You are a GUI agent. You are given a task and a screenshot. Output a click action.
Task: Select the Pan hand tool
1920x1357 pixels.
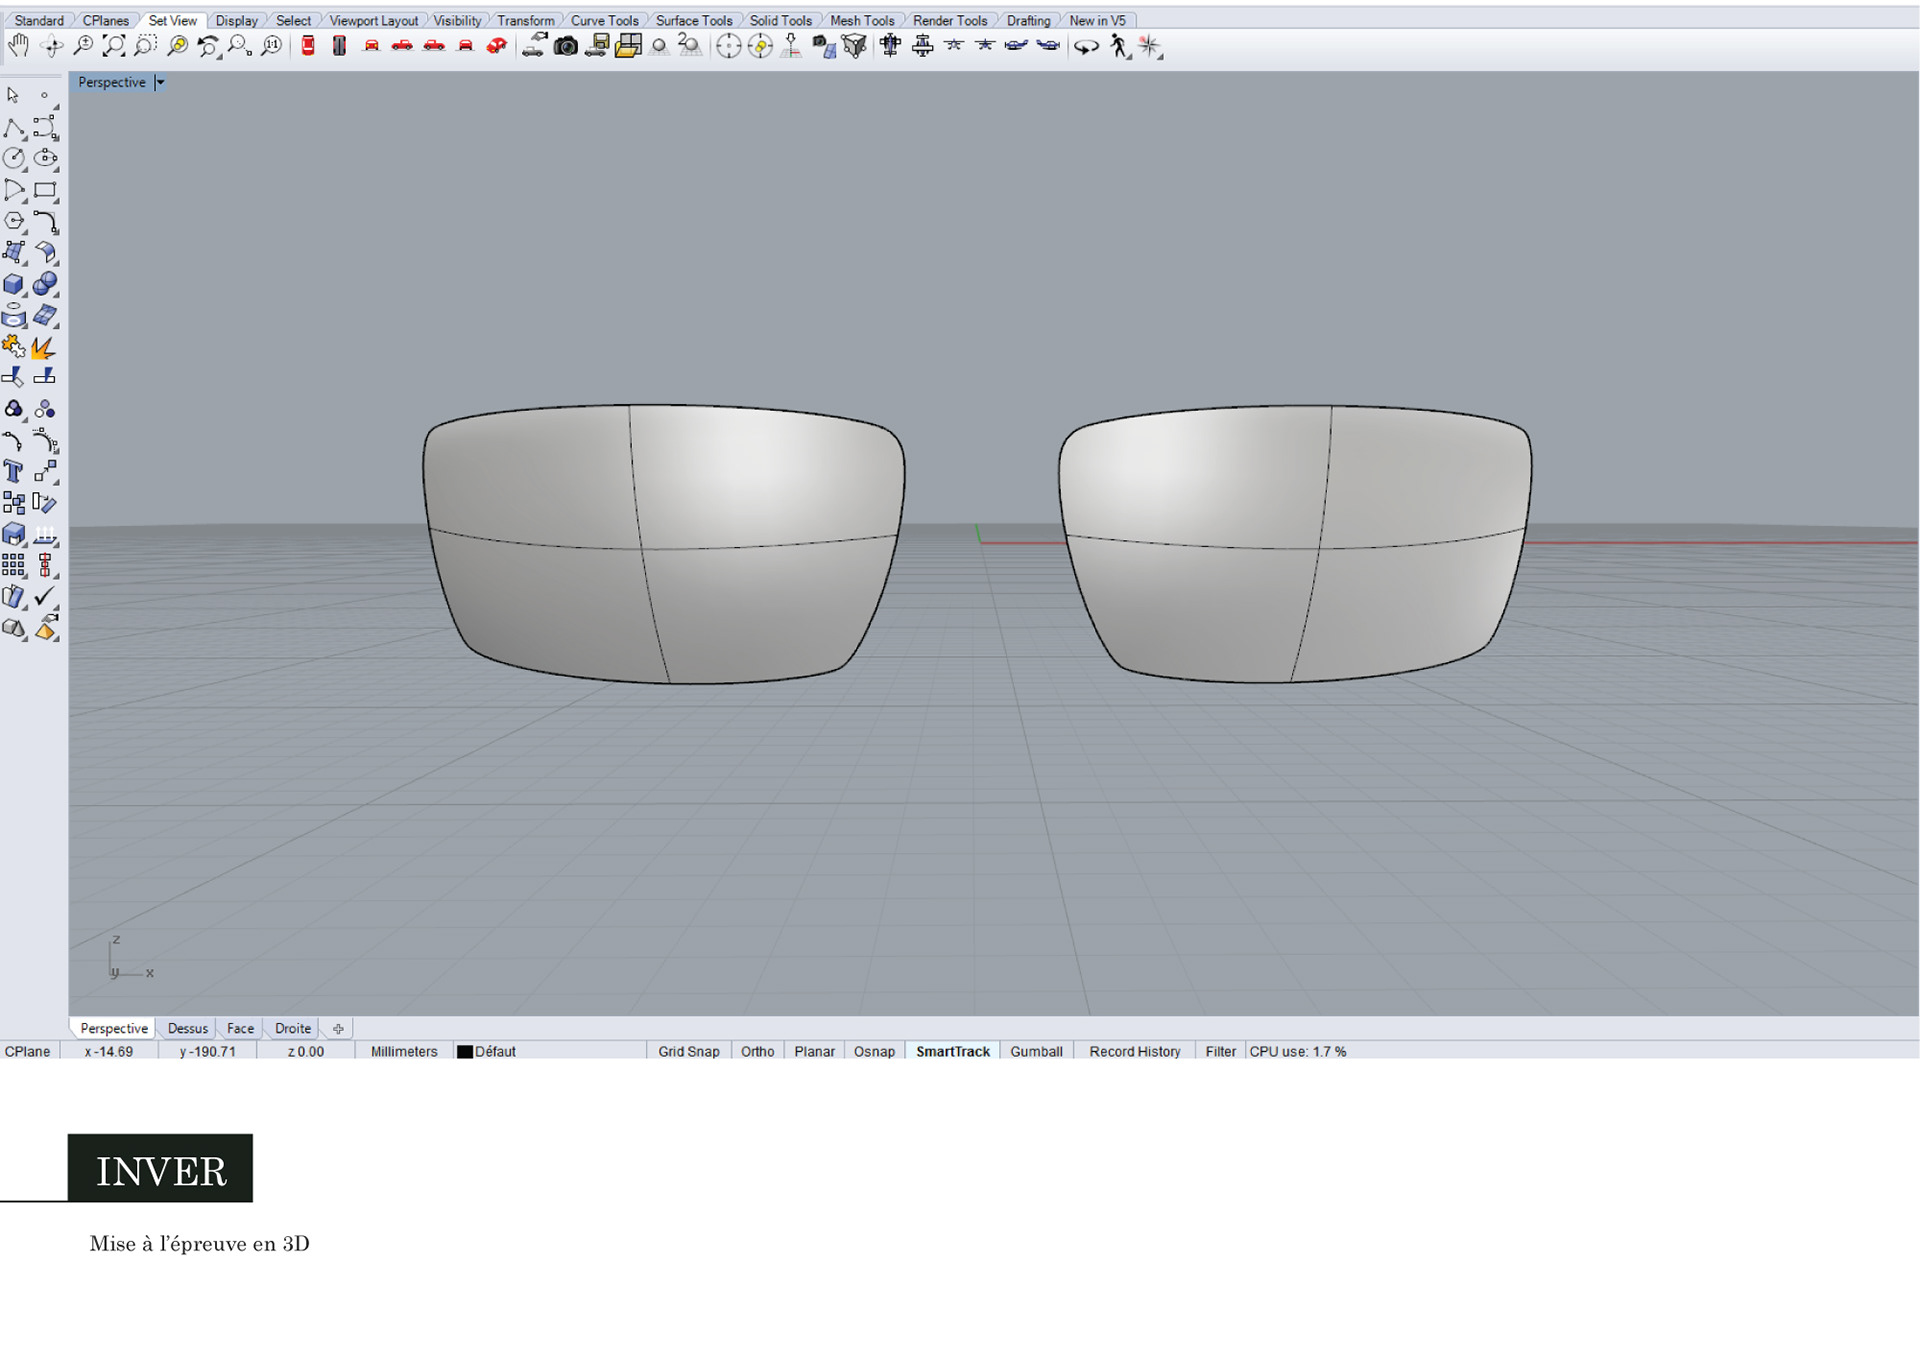click(x=18, y=46)
